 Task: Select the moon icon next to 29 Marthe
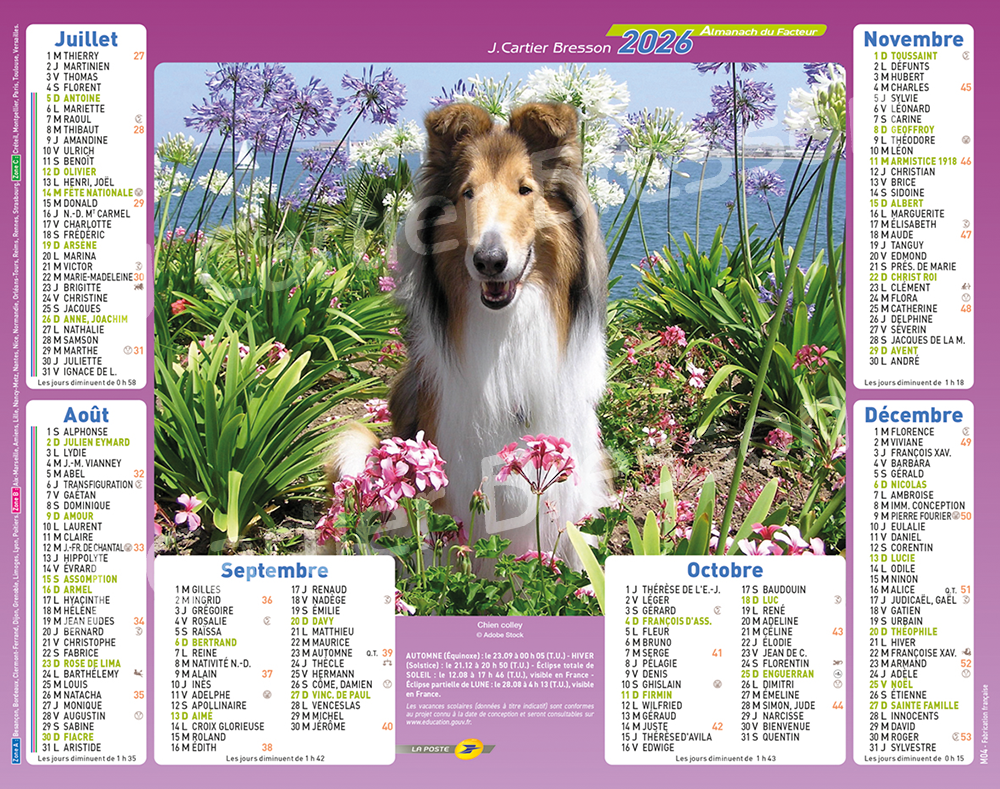[x=127, y=350]
